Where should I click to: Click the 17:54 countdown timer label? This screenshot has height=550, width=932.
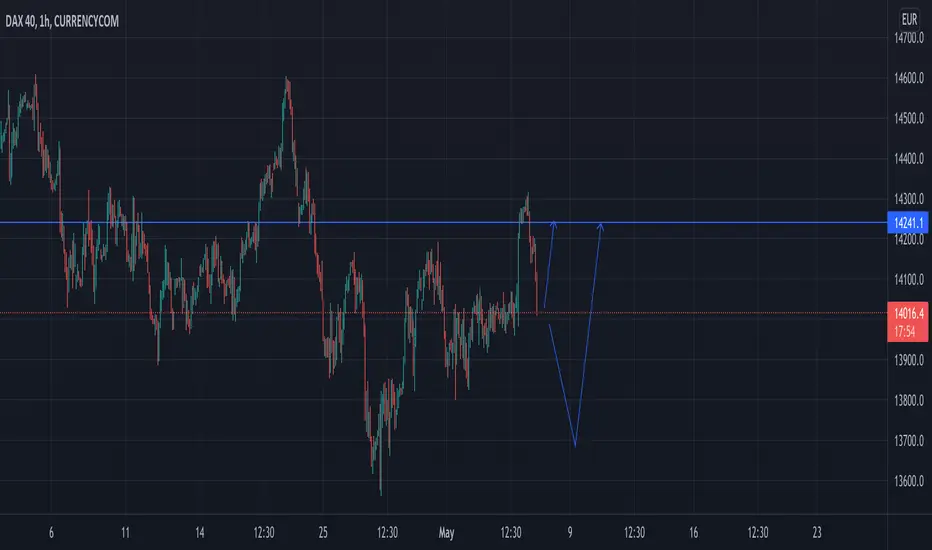pyautogui.click(x=905, y=332)
